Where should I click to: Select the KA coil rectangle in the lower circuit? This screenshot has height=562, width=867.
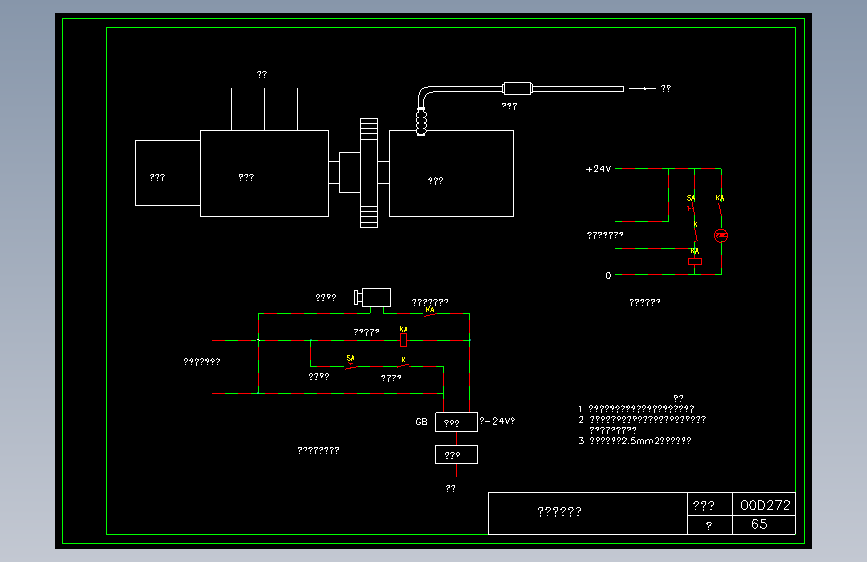[403, 340]
